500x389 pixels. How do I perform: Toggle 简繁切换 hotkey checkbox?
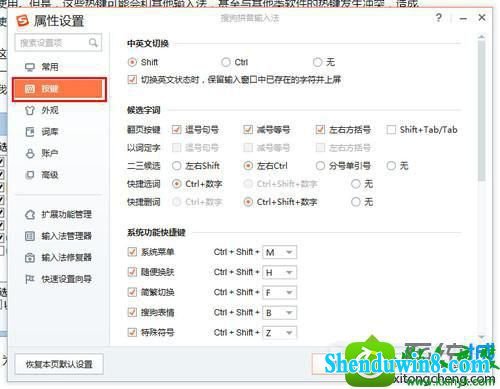132,292
